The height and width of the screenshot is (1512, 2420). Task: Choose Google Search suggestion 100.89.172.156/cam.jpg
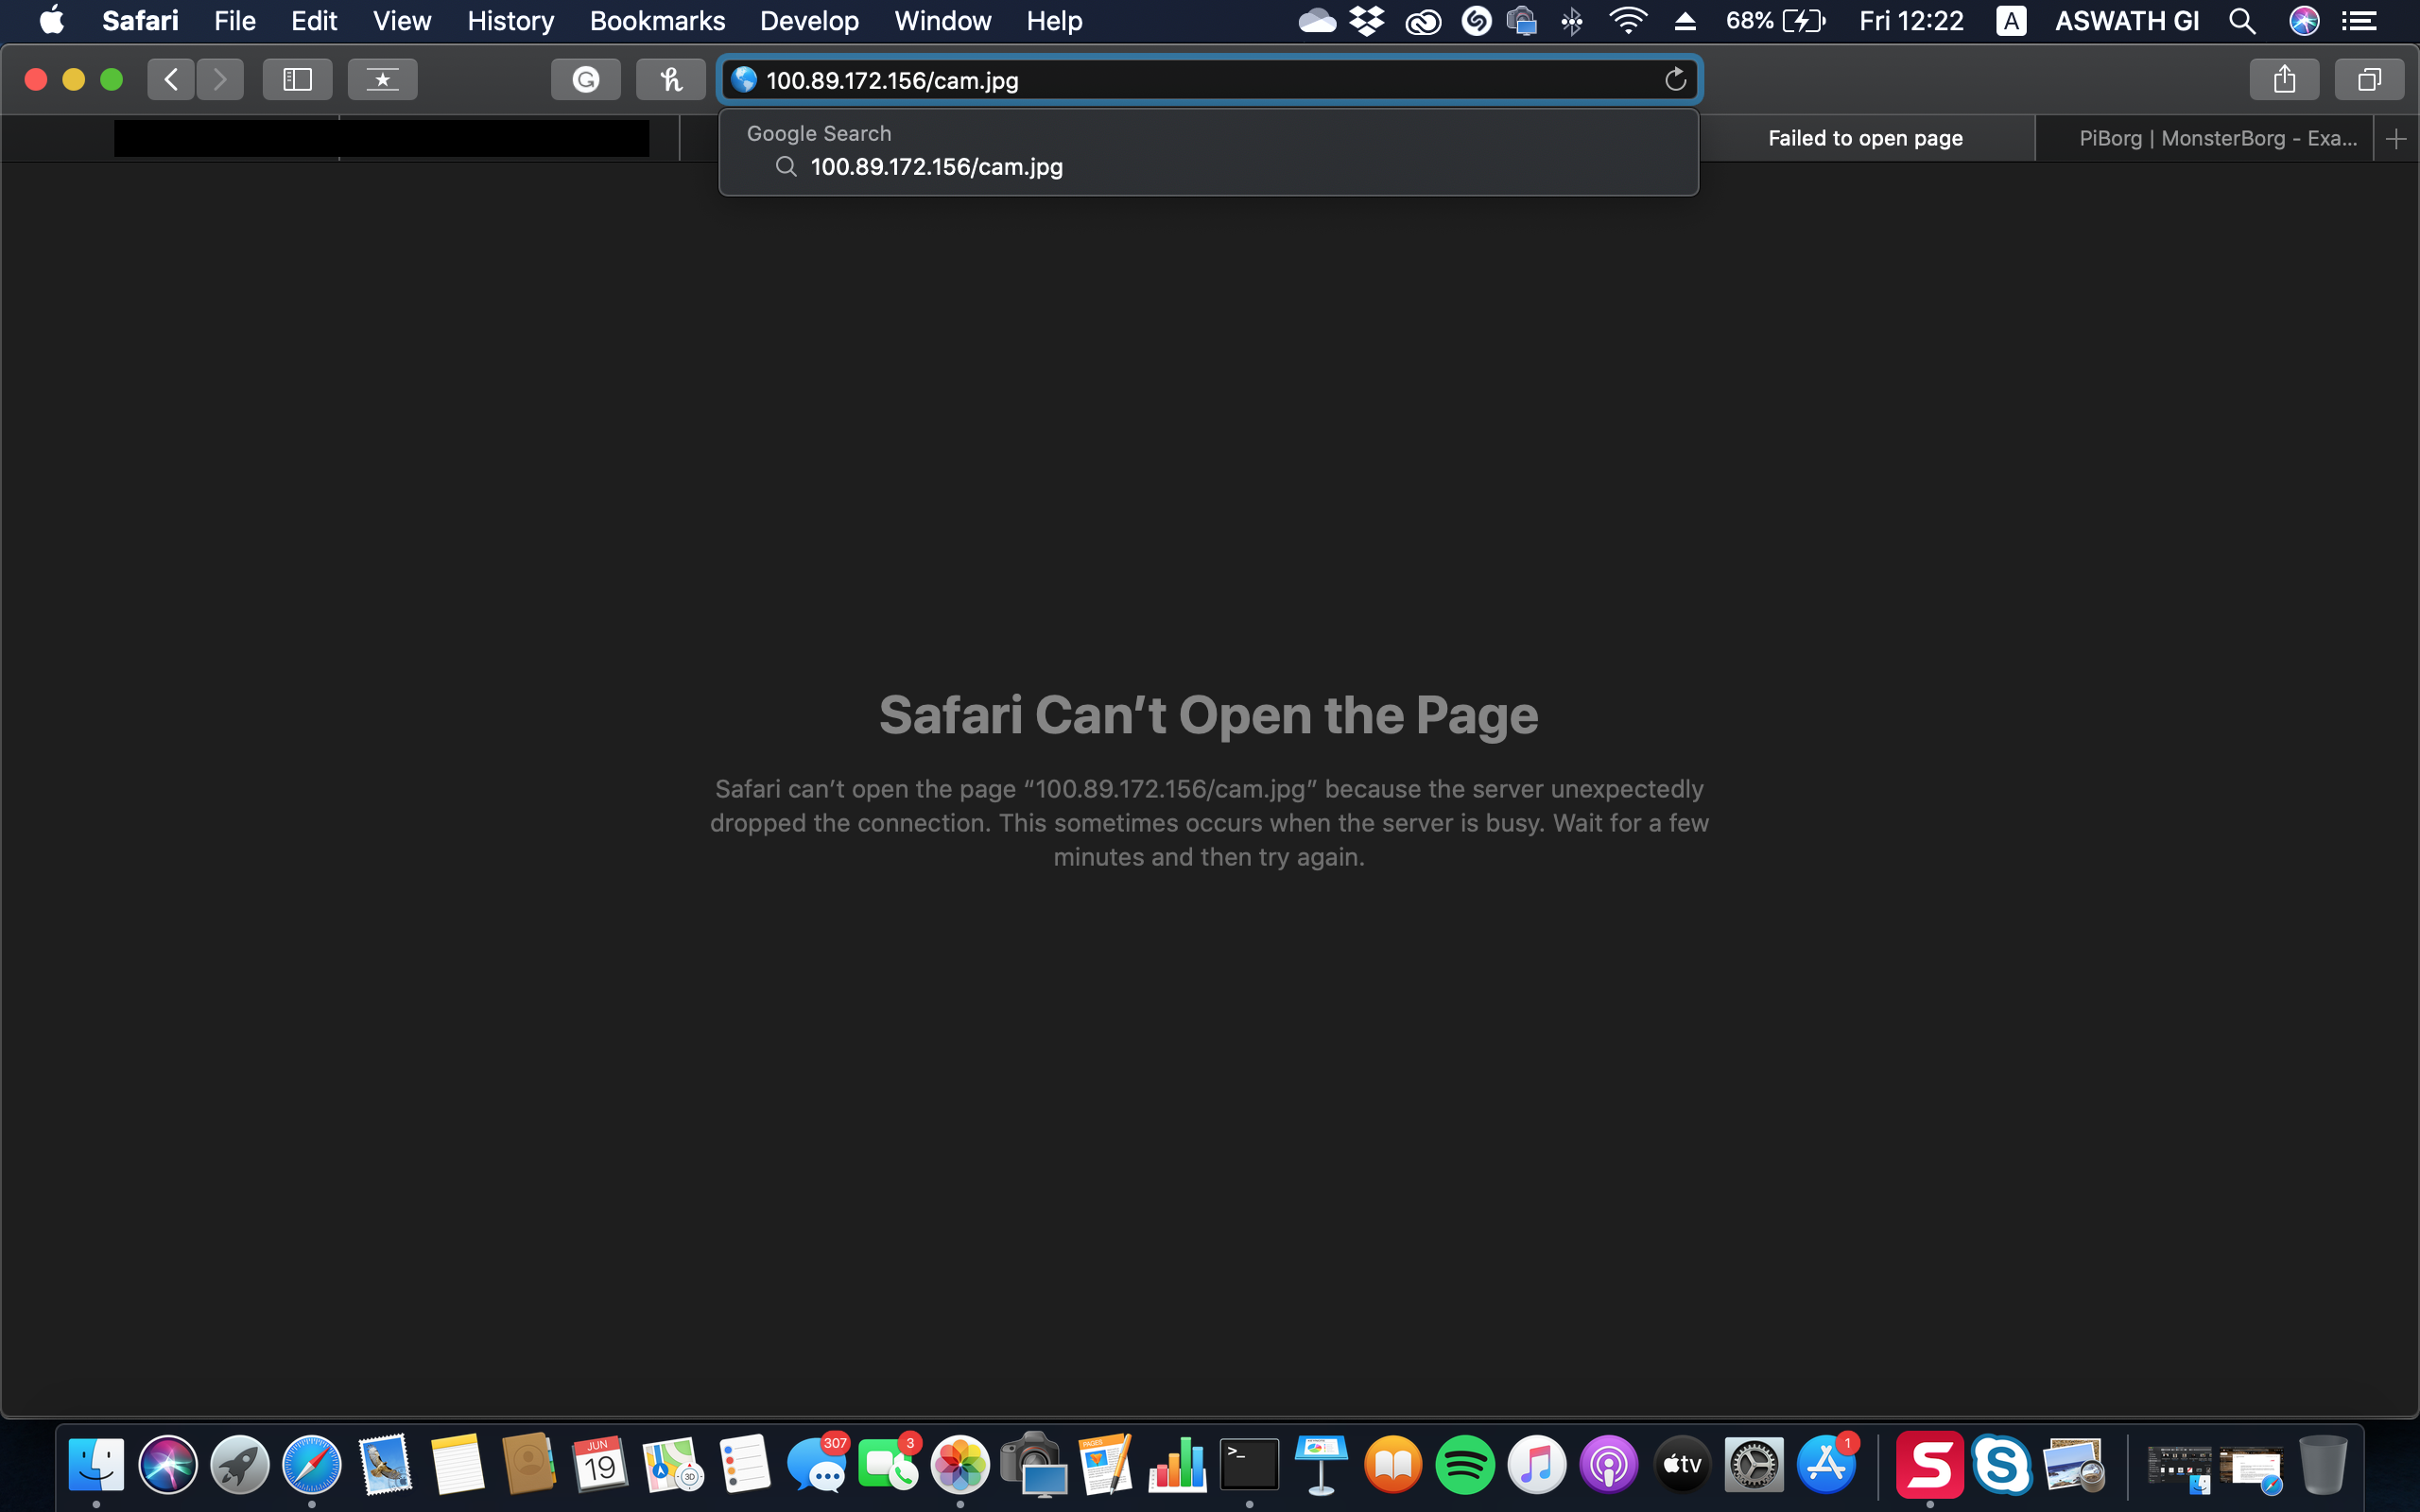click(x=936, y=167)
